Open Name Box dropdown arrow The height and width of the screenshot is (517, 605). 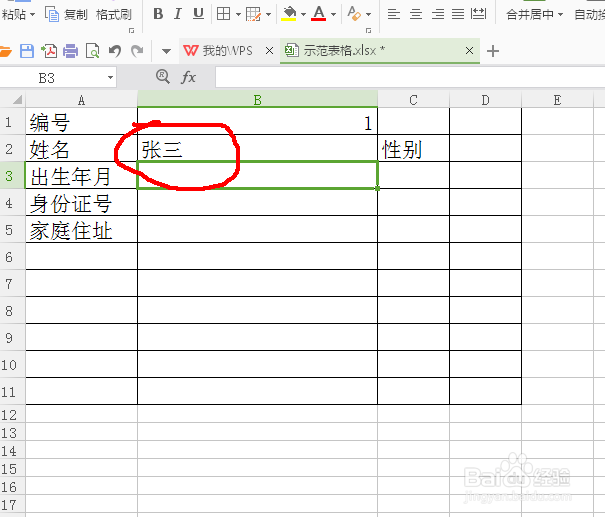(110, 78)
